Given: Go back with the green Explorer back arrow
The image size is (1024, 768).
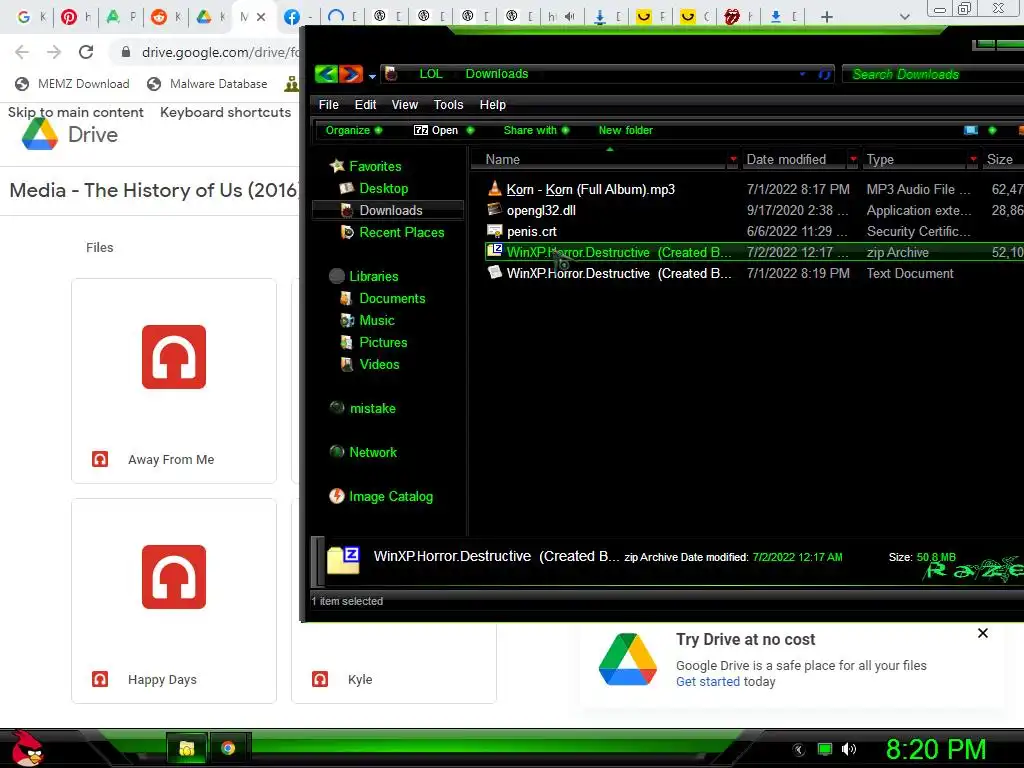Looking at the screenshot, I should click(x=326, y=74).
